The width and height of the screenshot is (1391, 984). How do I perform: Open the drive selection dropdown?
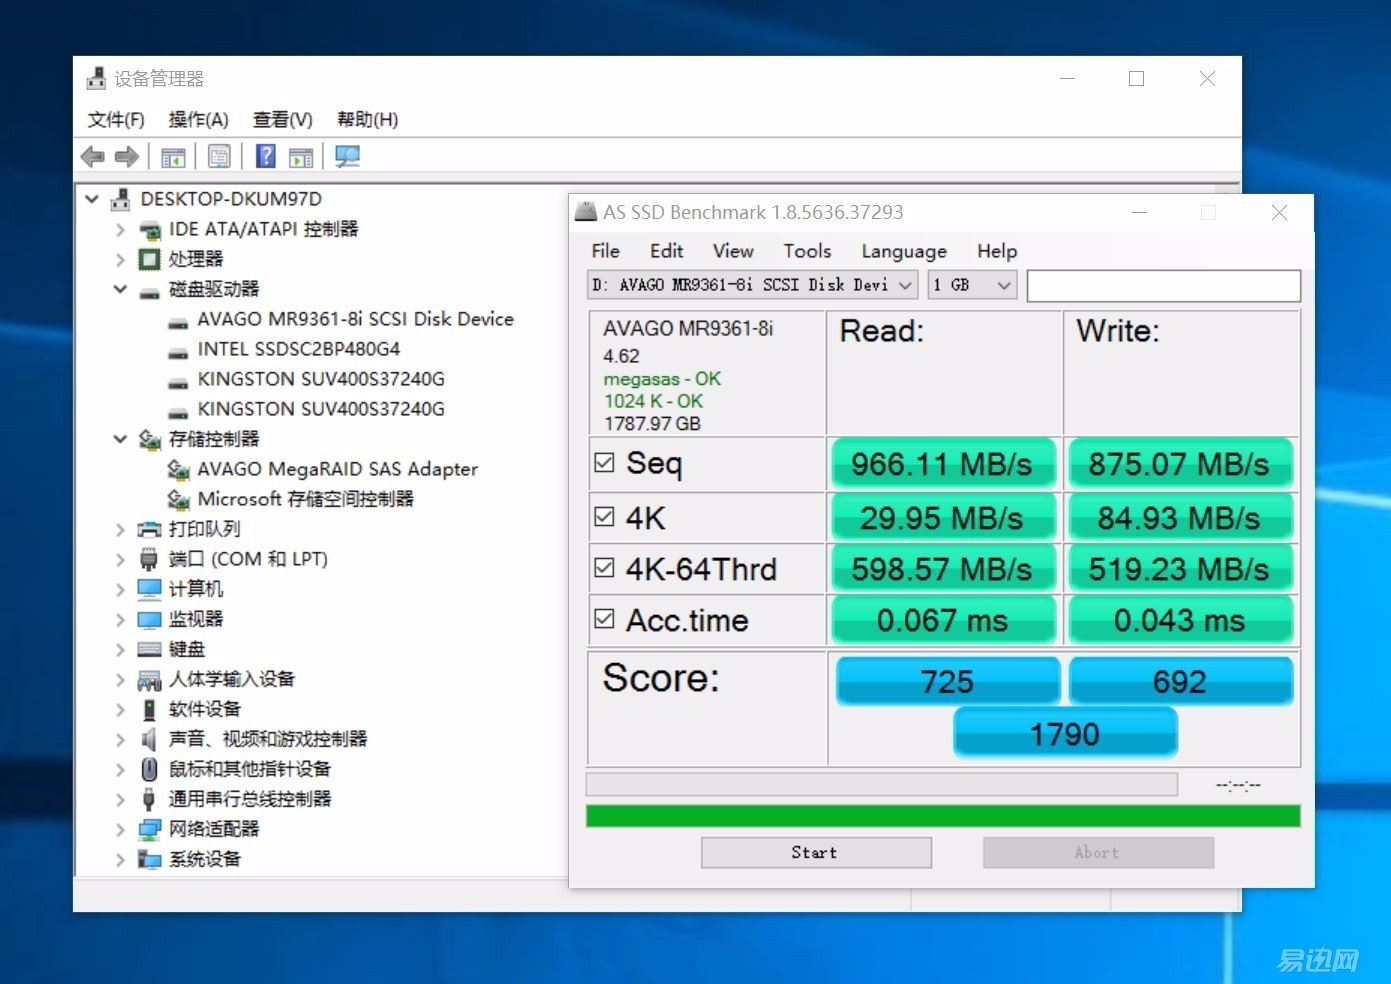(752, 285)
